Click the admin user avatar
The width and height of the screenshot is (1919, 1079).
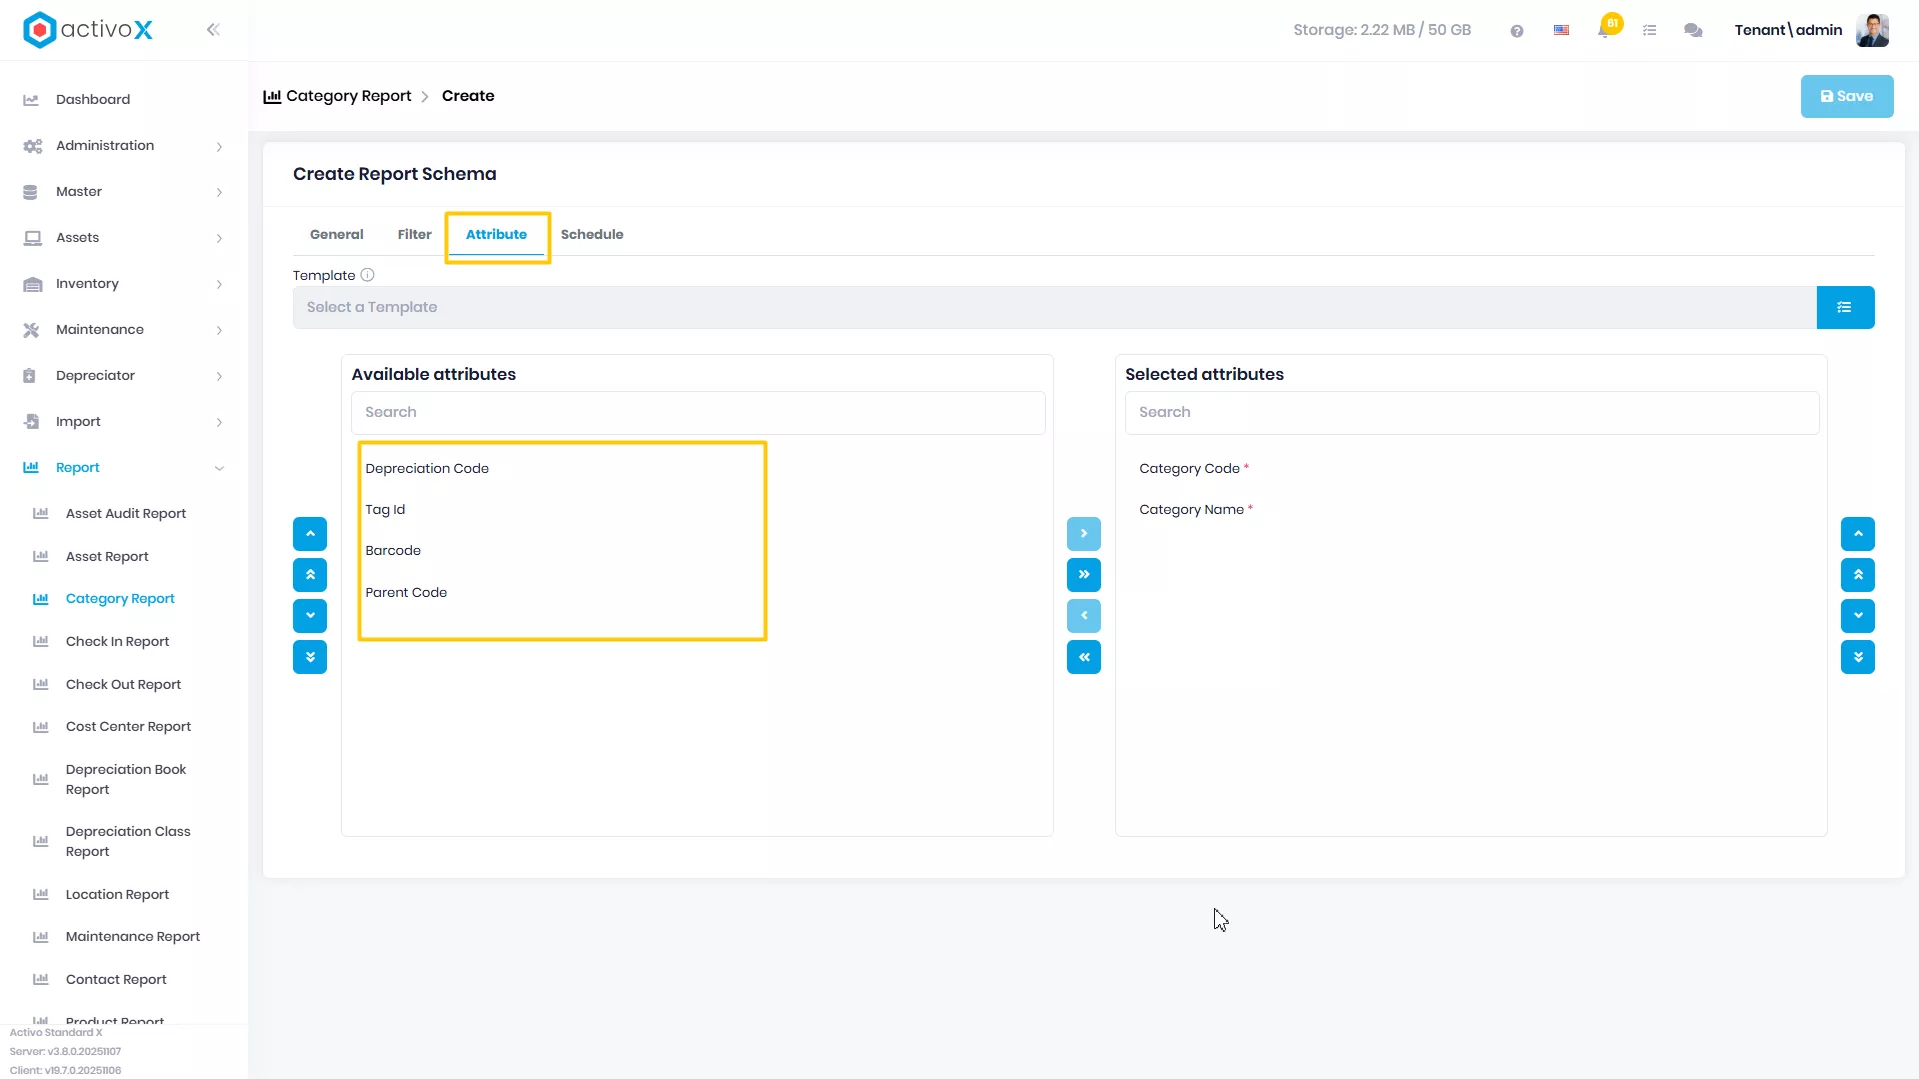click(1872, 30)
